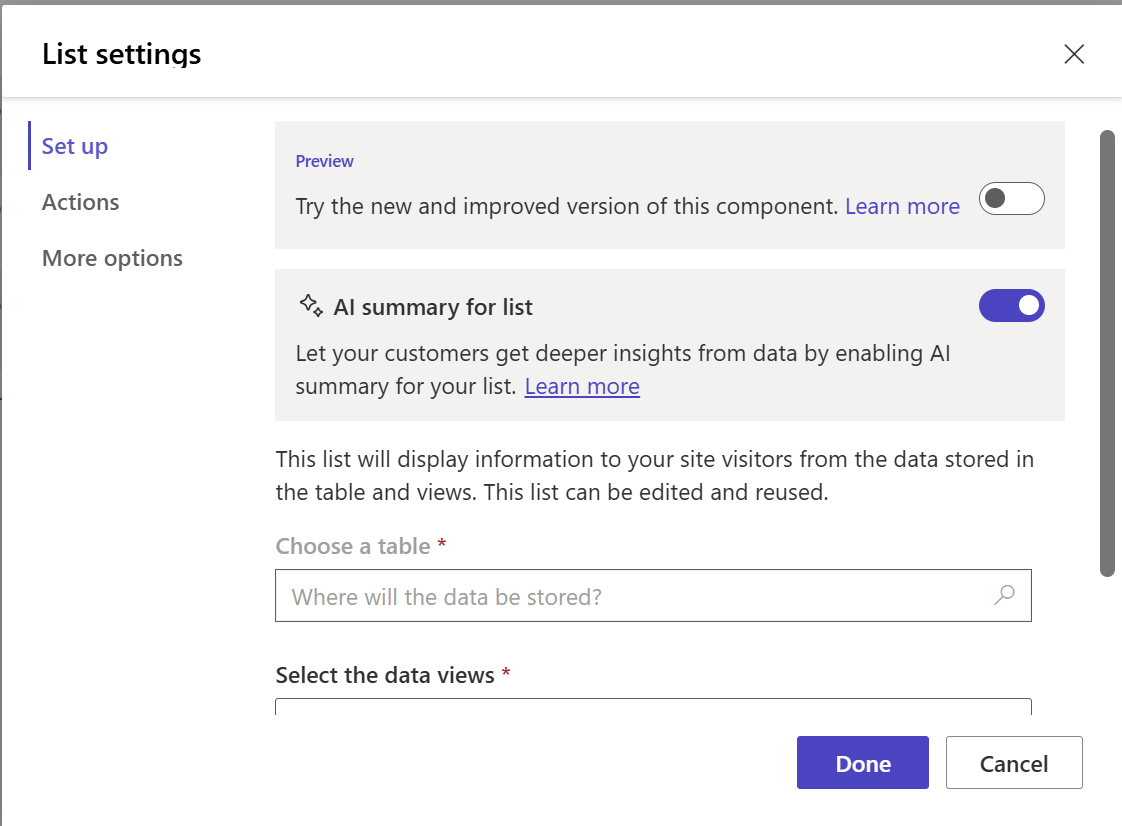Click the Choose a table label
Viewport: 1122px width, 826px height.
[x=353, y=546]
